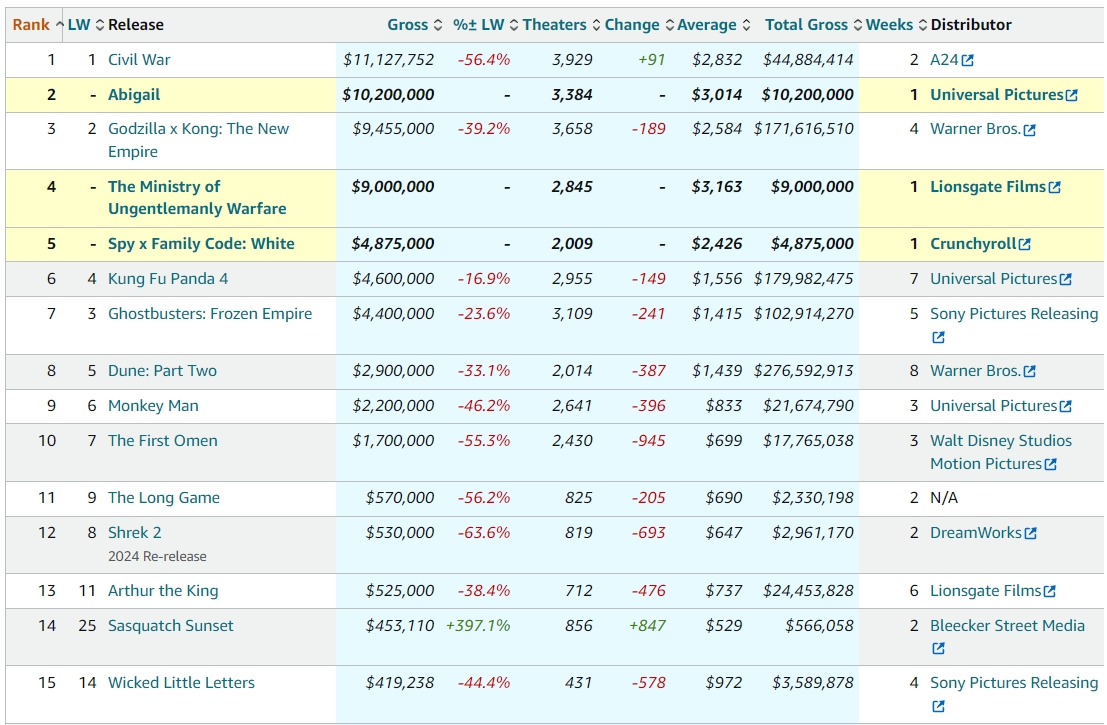Select Shrek 2 '2024 Re-release' note
This screenshot has height=725, width=1107.
coord(157,556)
